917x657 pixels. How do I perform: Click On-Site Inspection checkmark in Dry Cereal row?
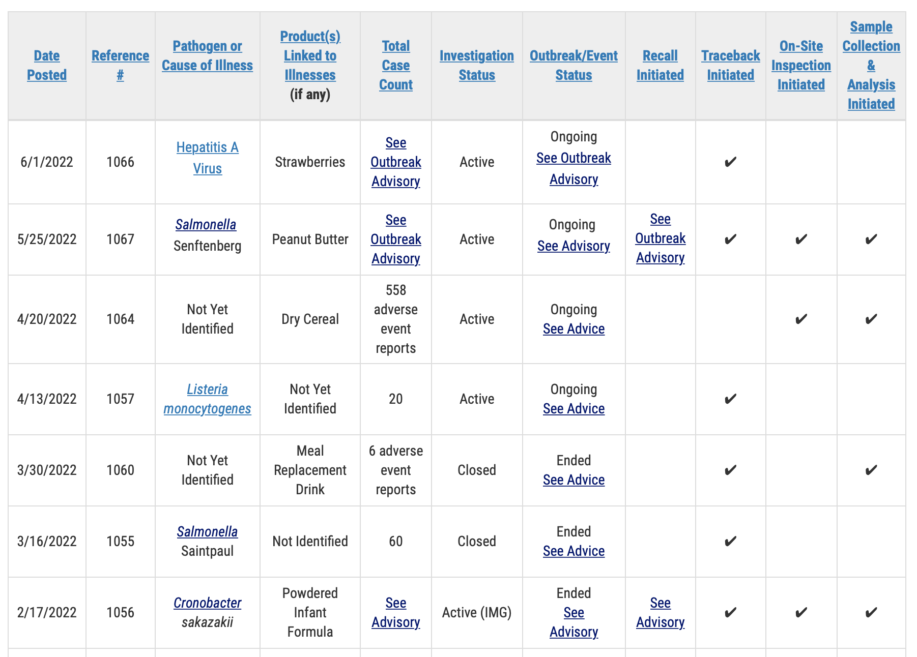[801, 320]
